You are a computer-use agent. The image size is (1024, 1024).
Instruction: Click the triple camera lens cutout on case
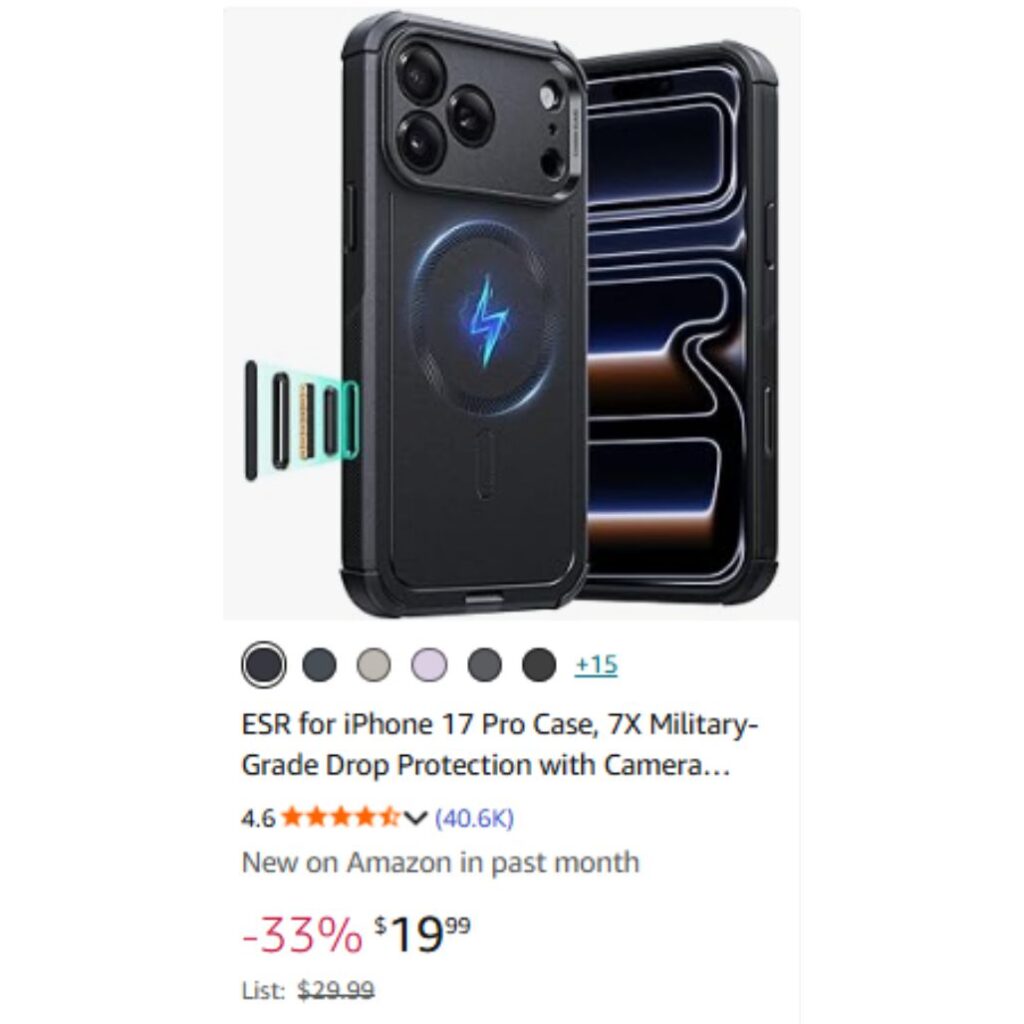pyautogui.click(x=445, y=106)
